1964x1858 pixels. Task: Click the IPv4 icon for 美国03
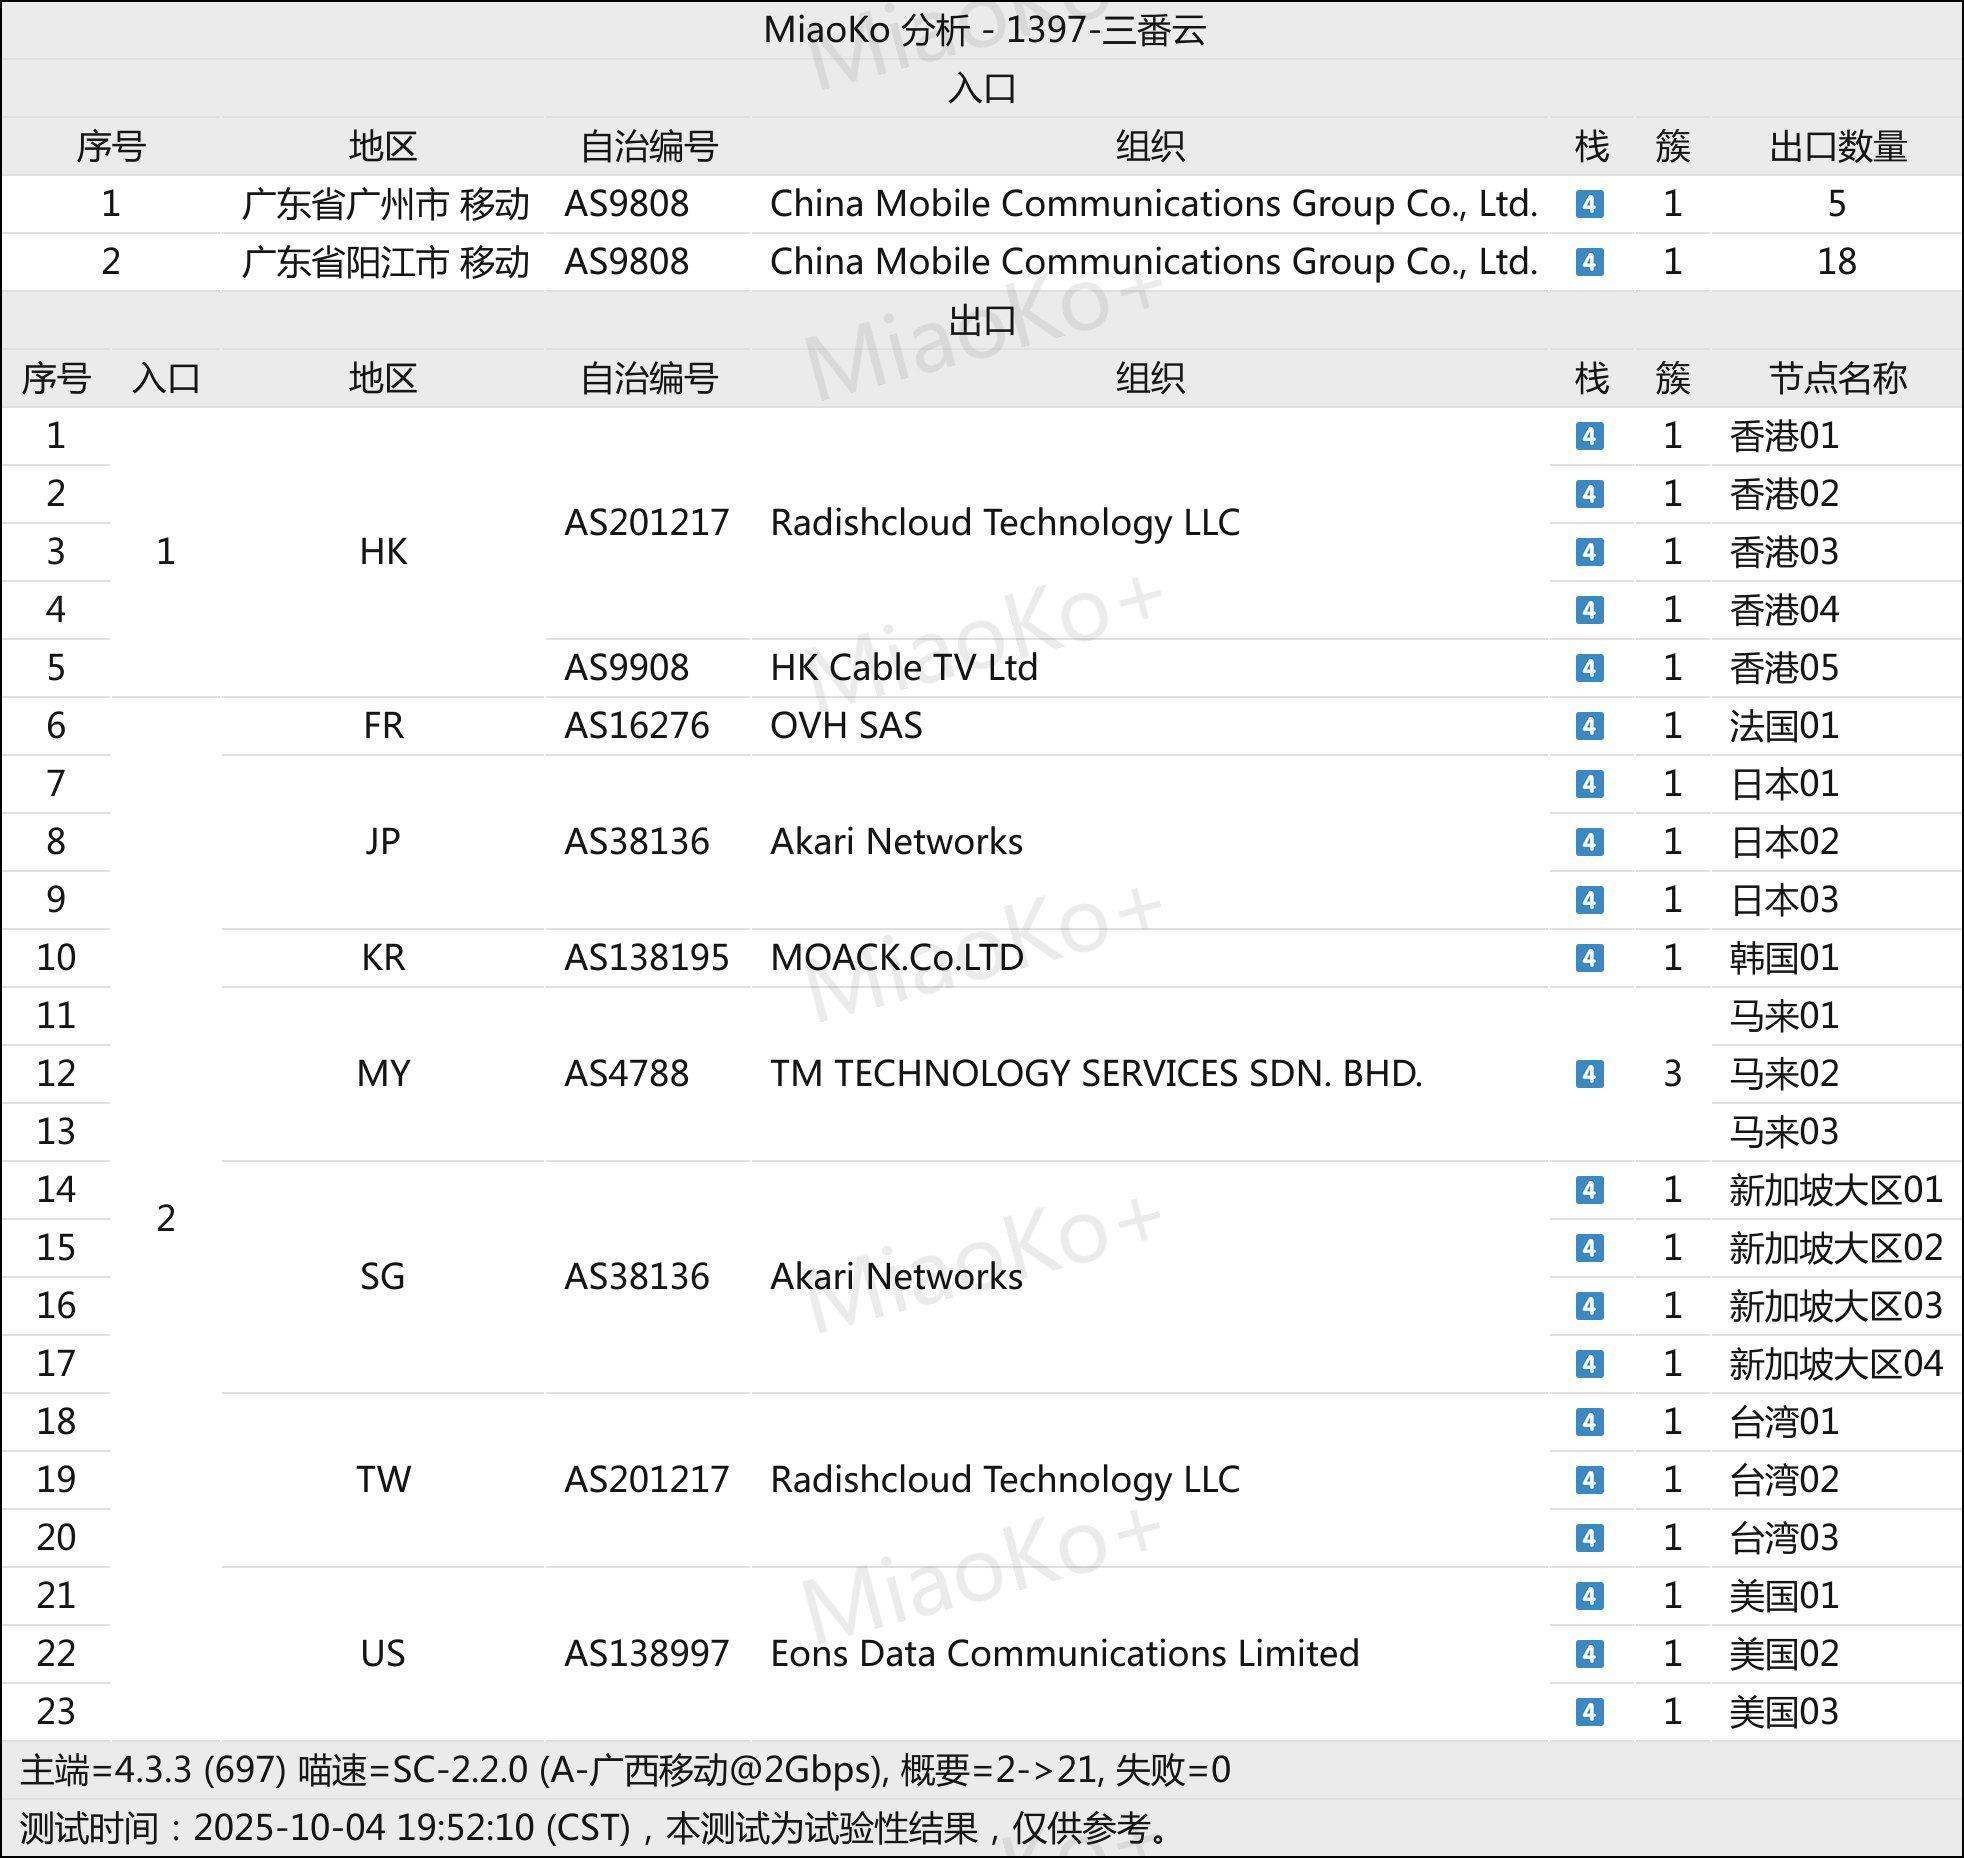[x=1589, y=1712]
